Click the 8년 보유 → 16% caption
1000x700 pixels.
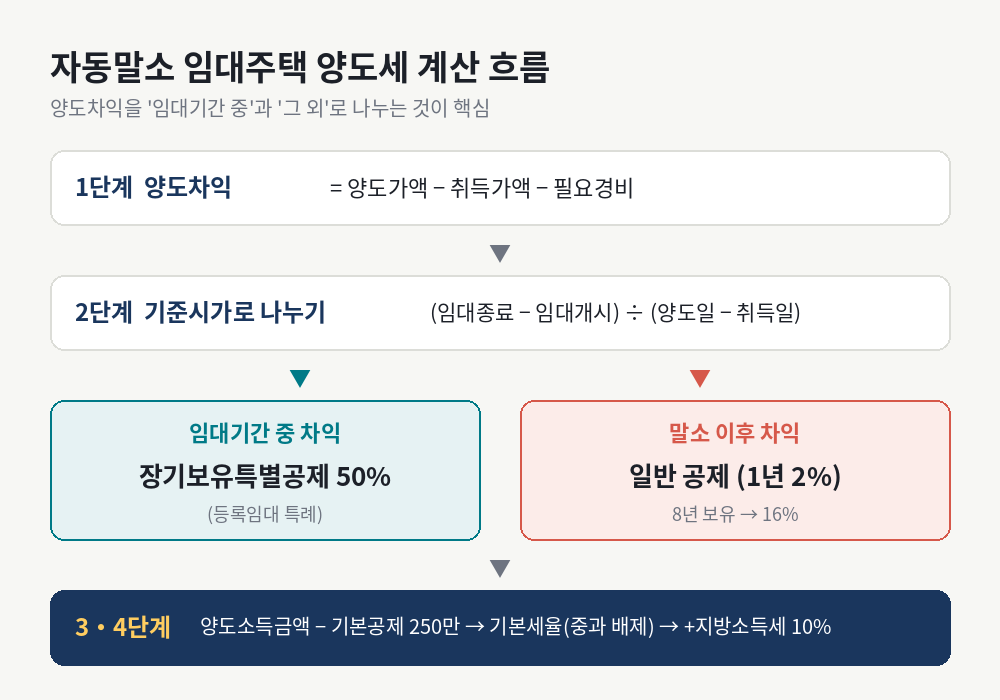(735, 514)
